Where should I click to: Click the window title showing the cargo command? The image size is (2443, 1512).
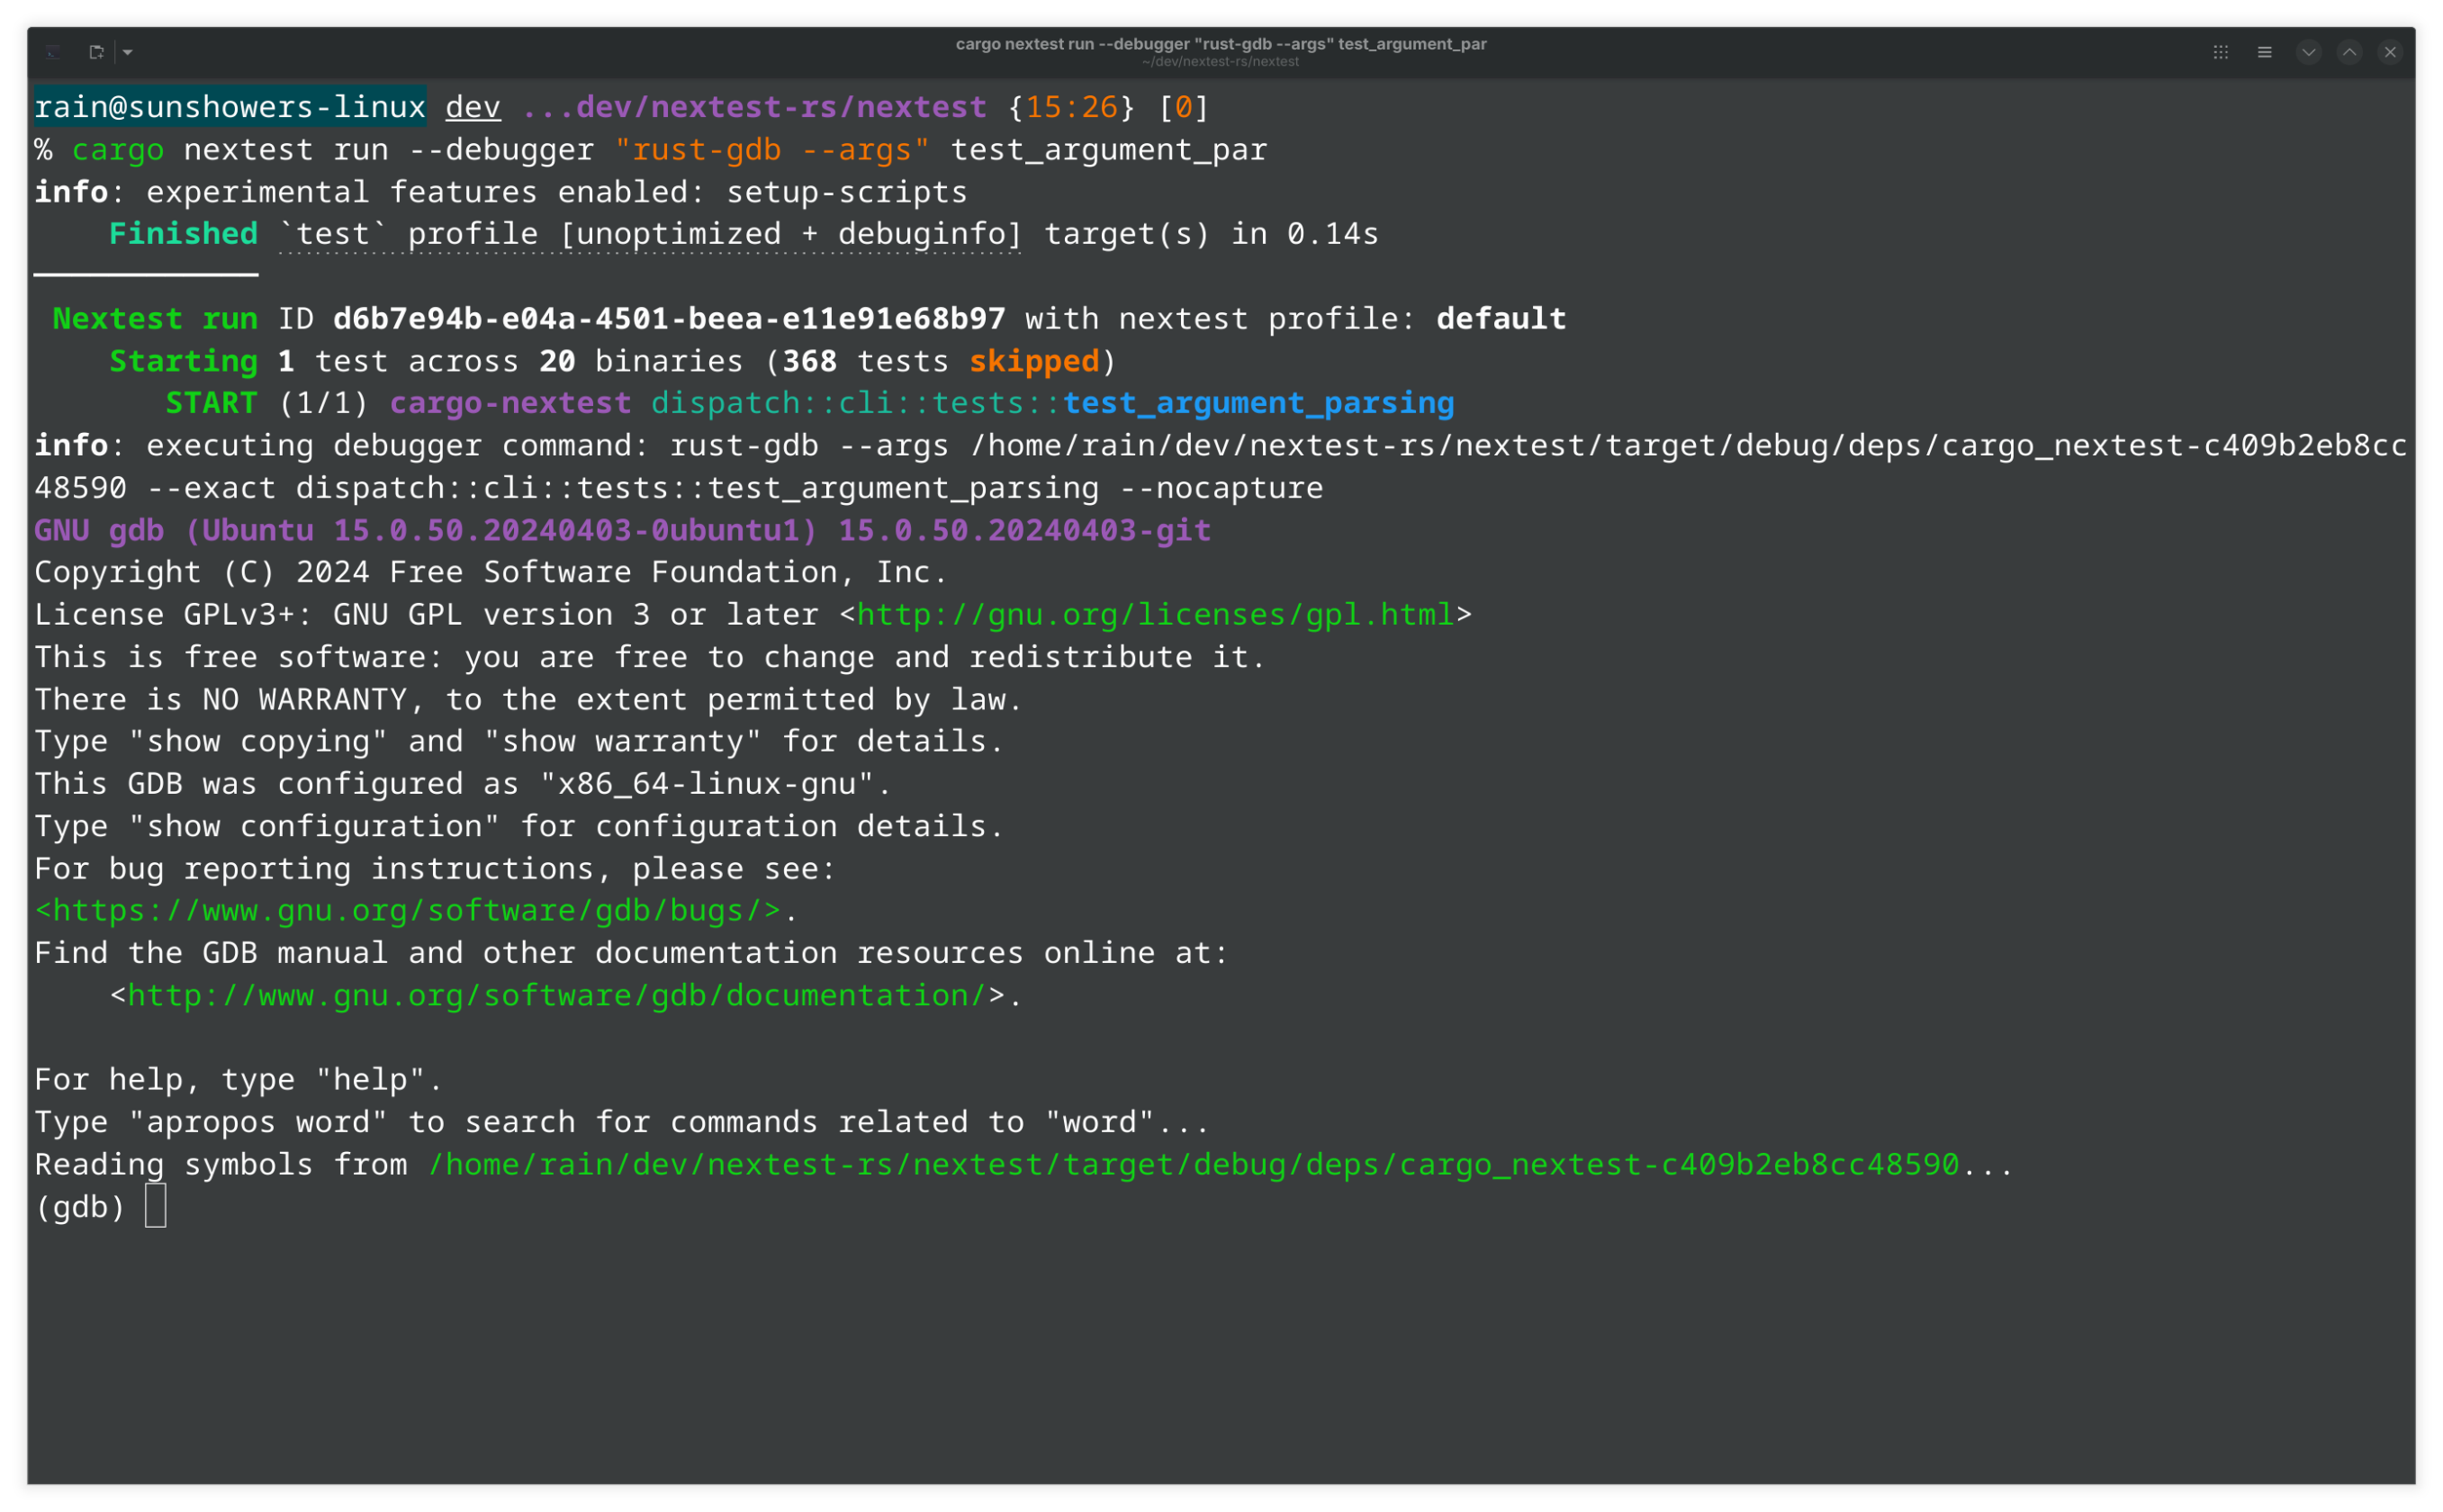click(x=1221, y=44)
